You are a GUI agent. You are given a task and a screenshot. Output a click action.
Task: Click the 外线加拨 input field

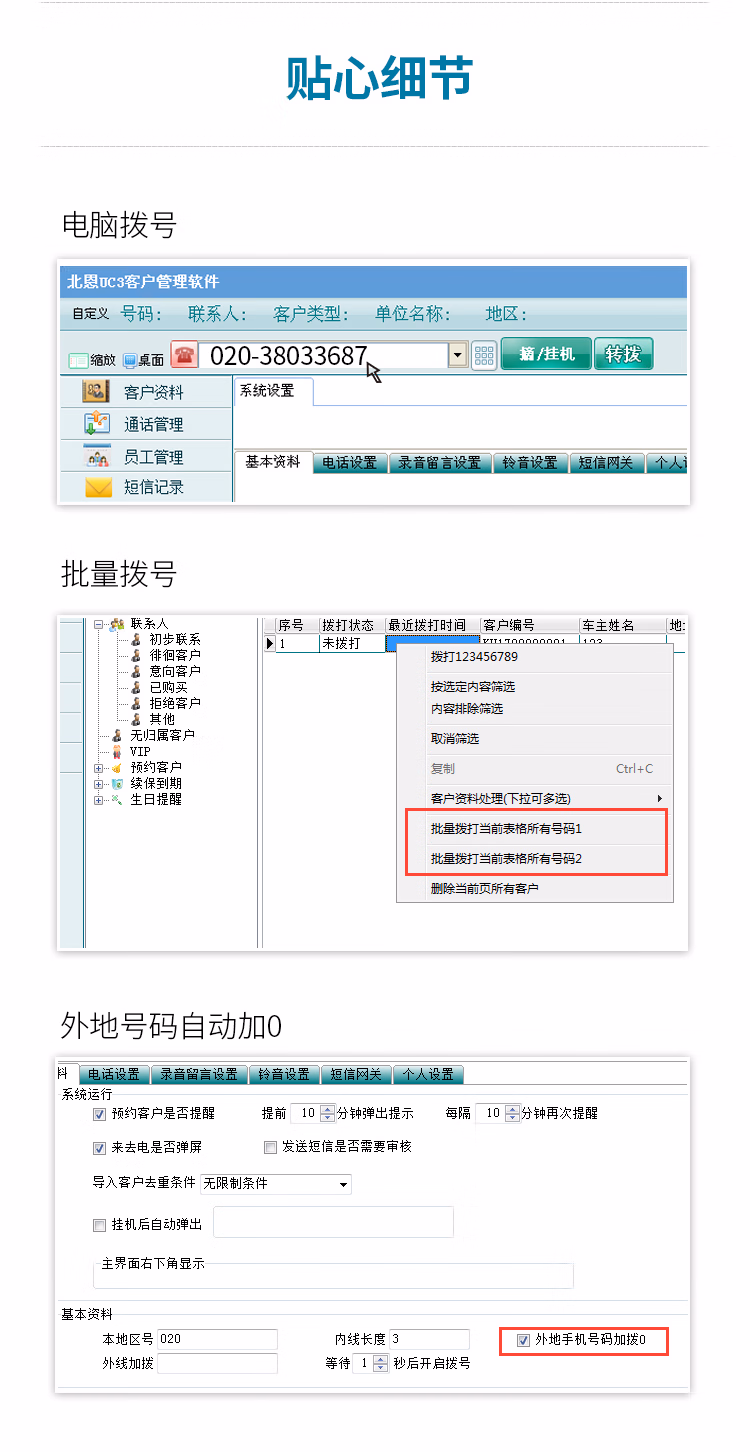click(217, 1363)
